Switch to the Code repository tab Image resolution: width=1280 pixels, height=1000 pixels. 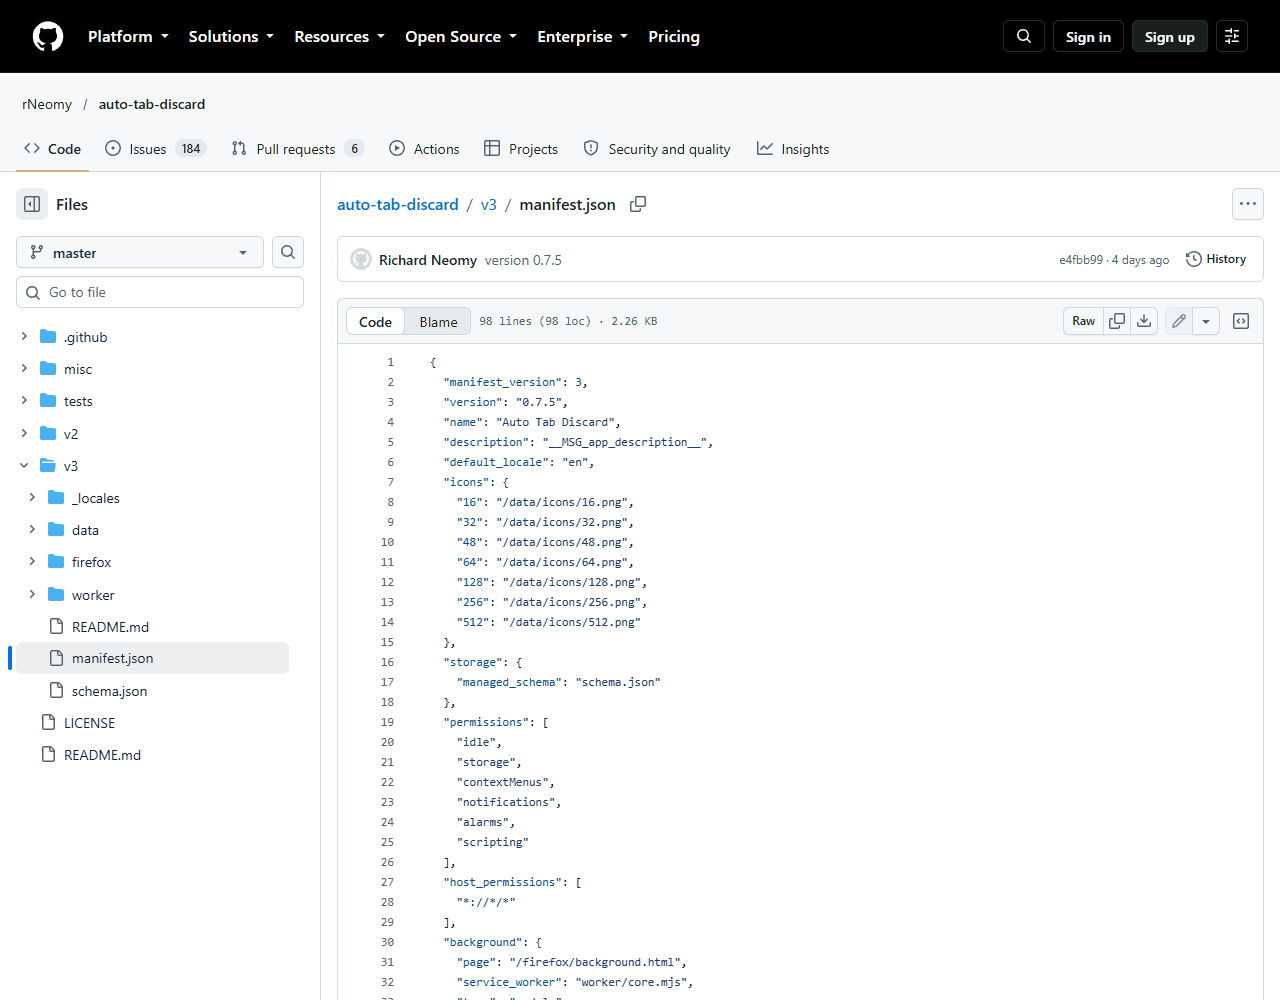52,149
